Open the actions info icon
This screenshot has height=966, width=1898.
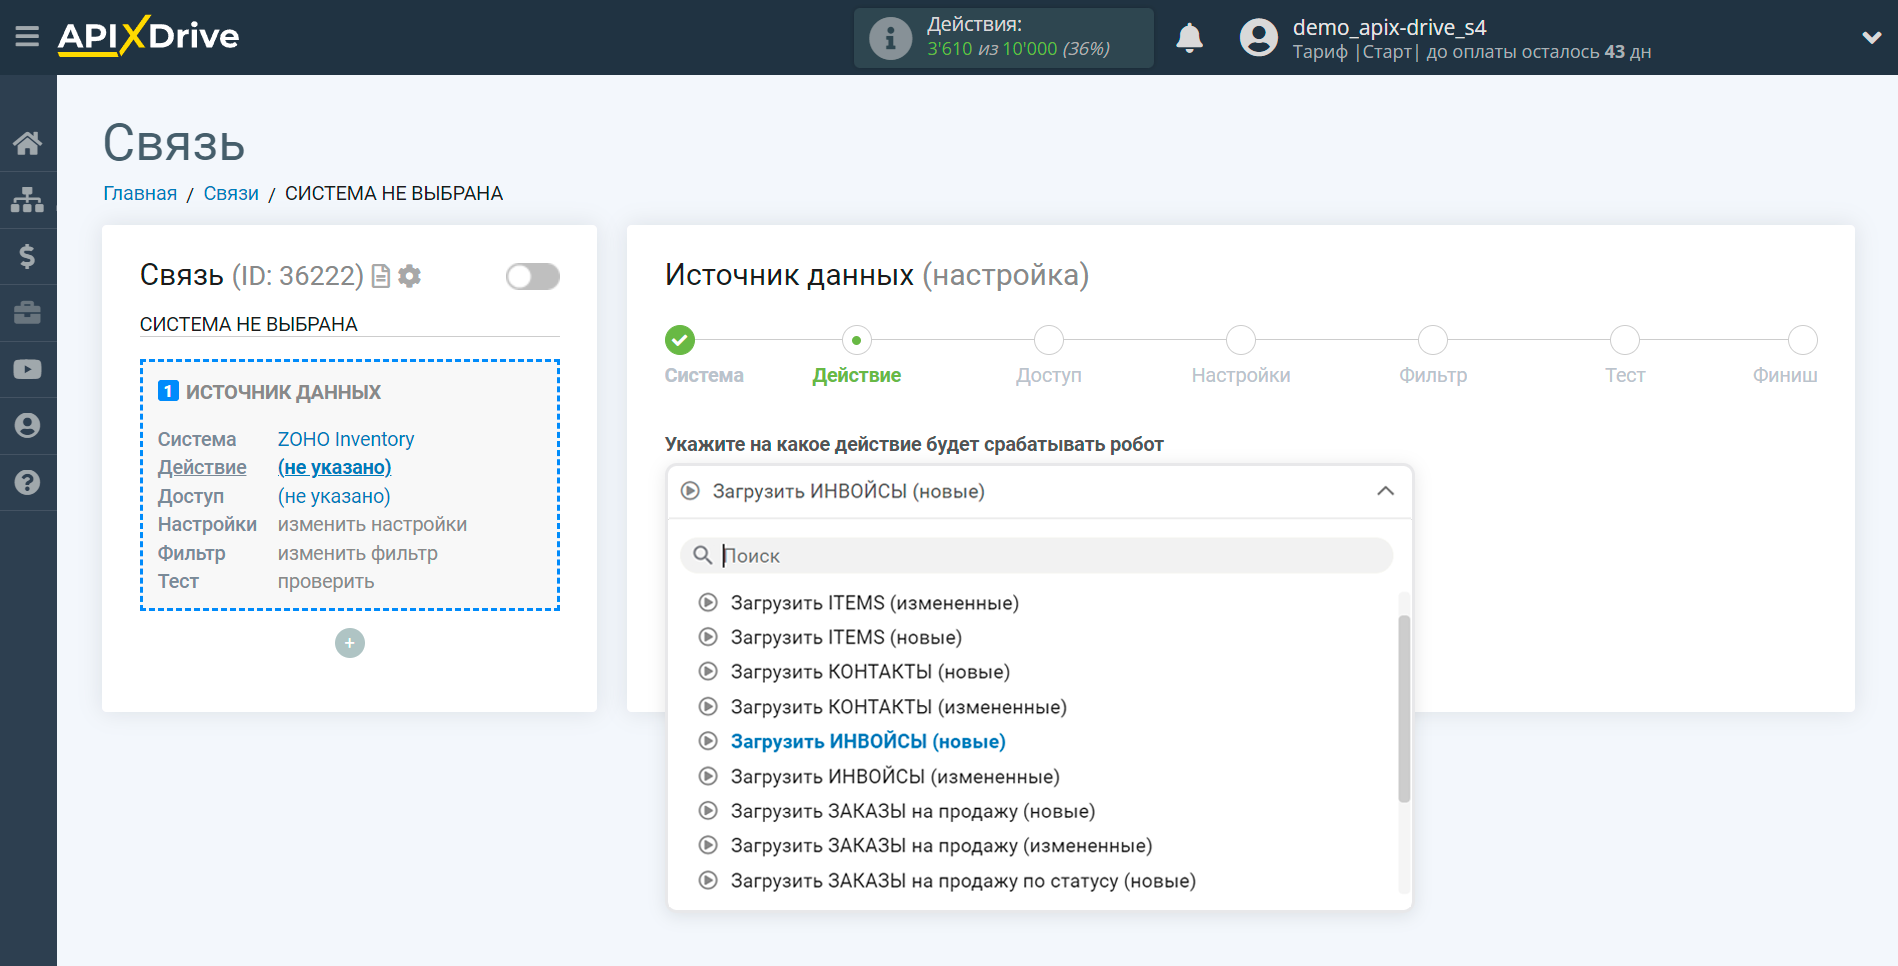point(890,38)
